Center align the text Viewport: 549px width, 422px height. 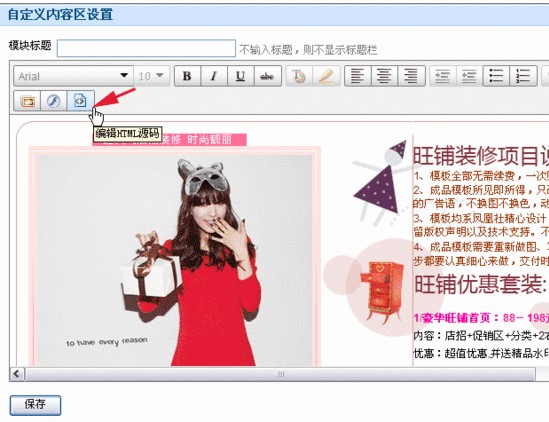coord(384,76)
